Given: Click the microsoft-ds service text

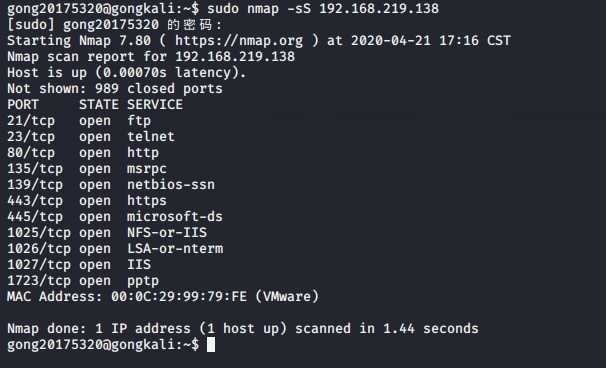Looking at the screenshot, I should (x=175, y=216).
